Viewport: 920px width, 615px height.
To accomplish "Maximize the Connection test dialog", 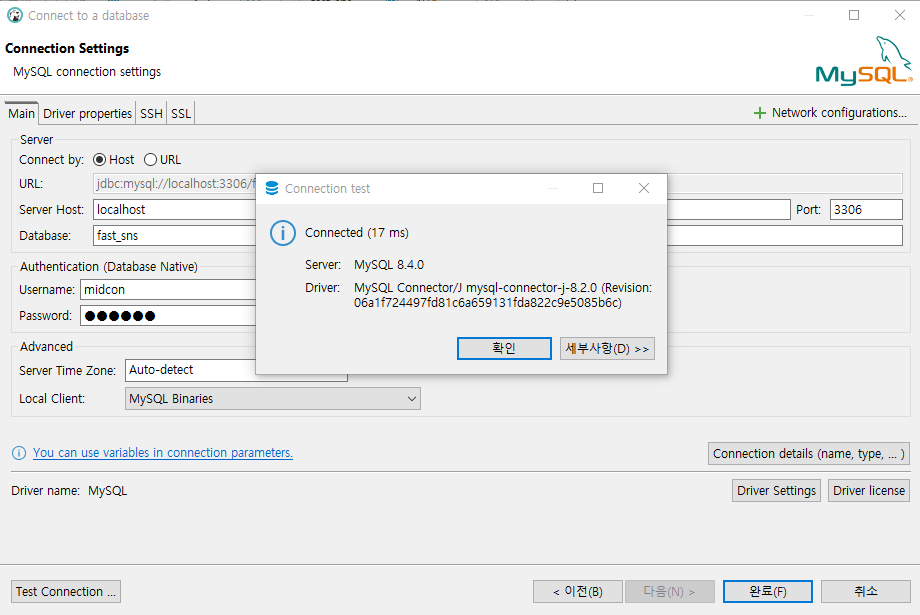I will pos(598,188).
